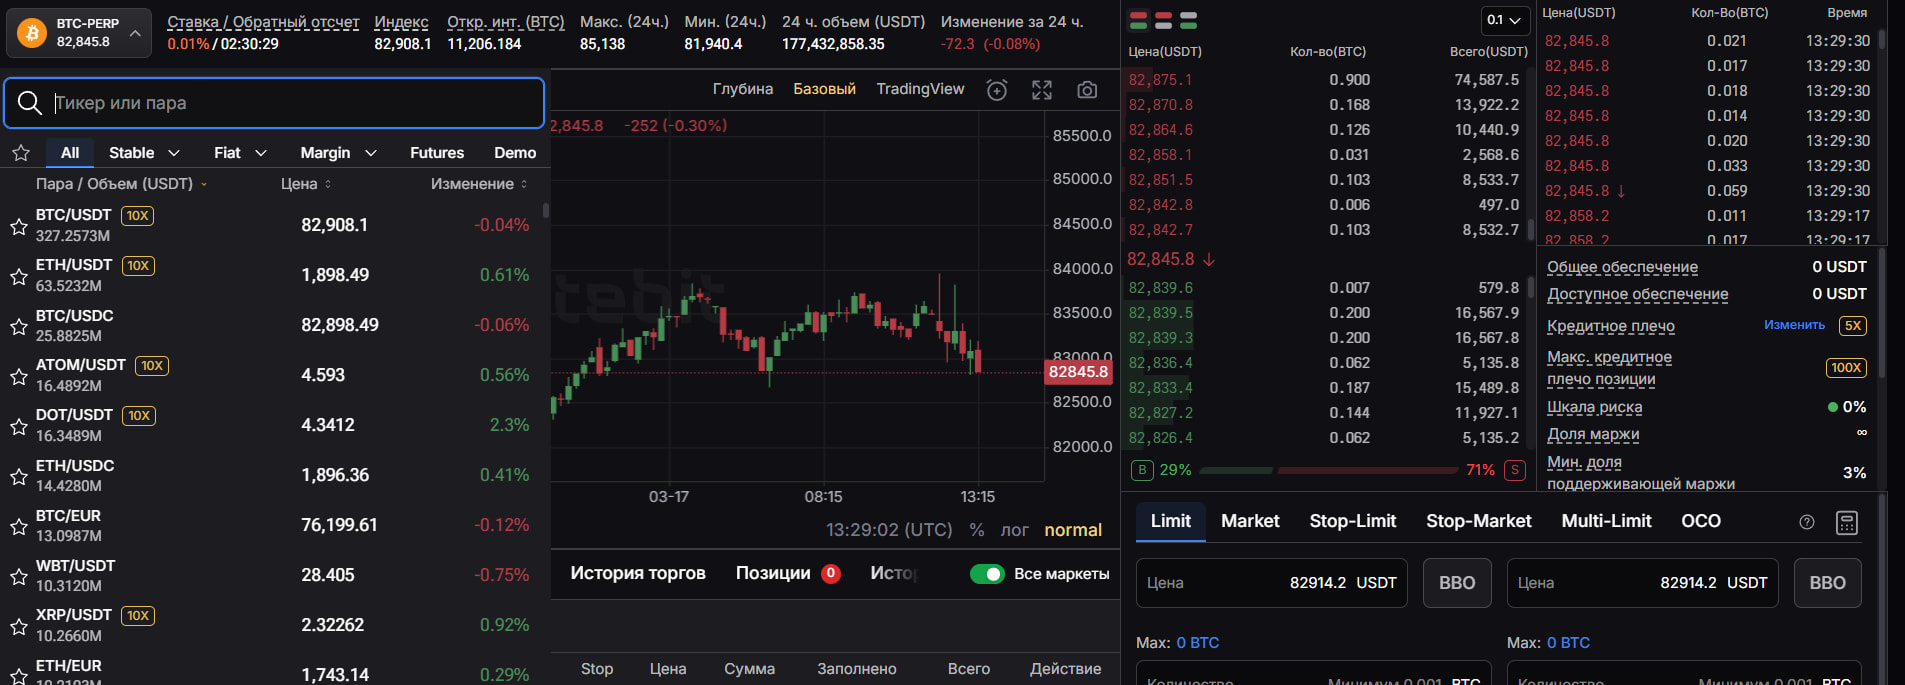The image size is (1905, 685).
Task: Take a chart screenshot with the camera icon
Action: [1087, 90]
